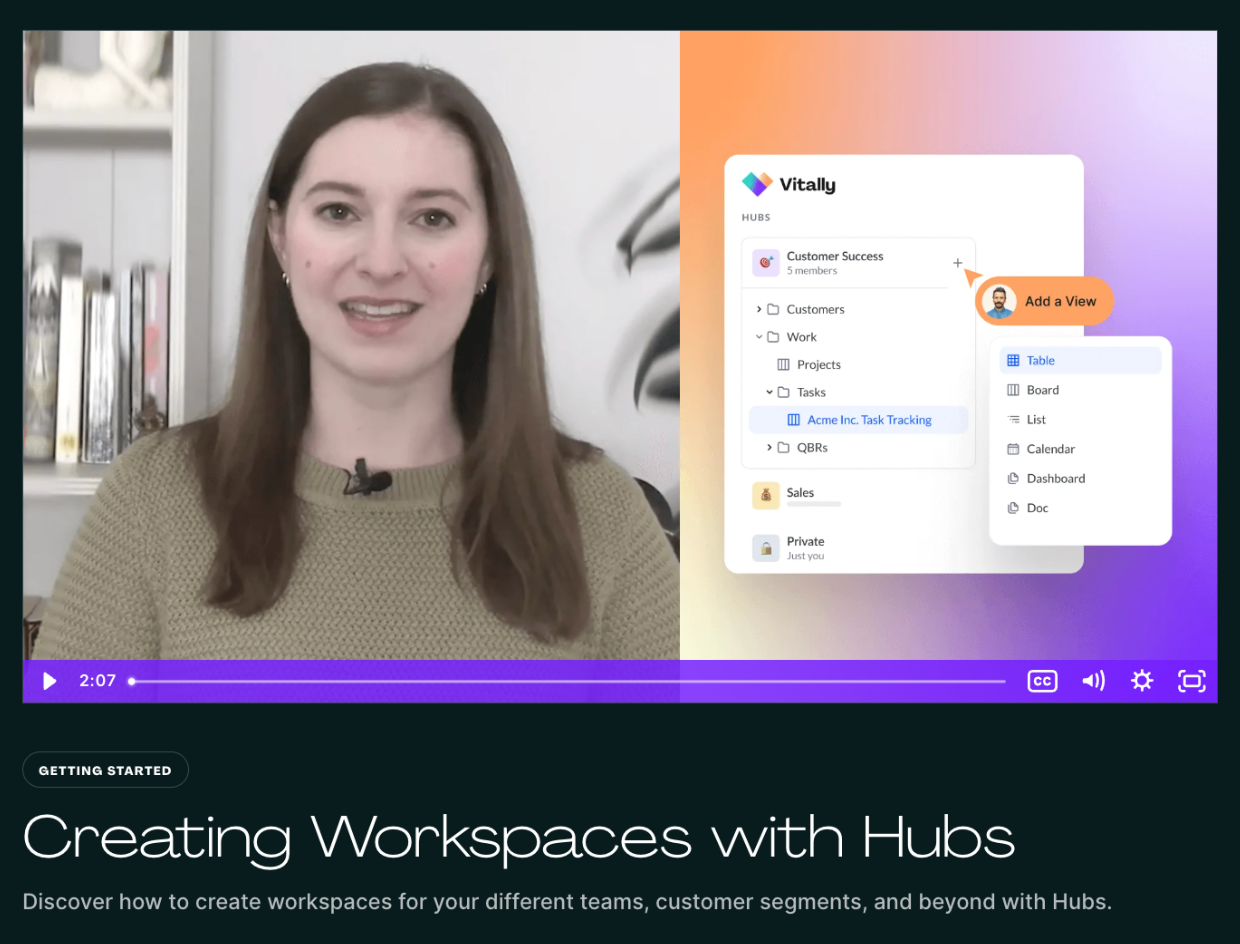Enter fullscreen mode
The height and width of the screenshot is (944, 1240).
tap(1191, 681)
